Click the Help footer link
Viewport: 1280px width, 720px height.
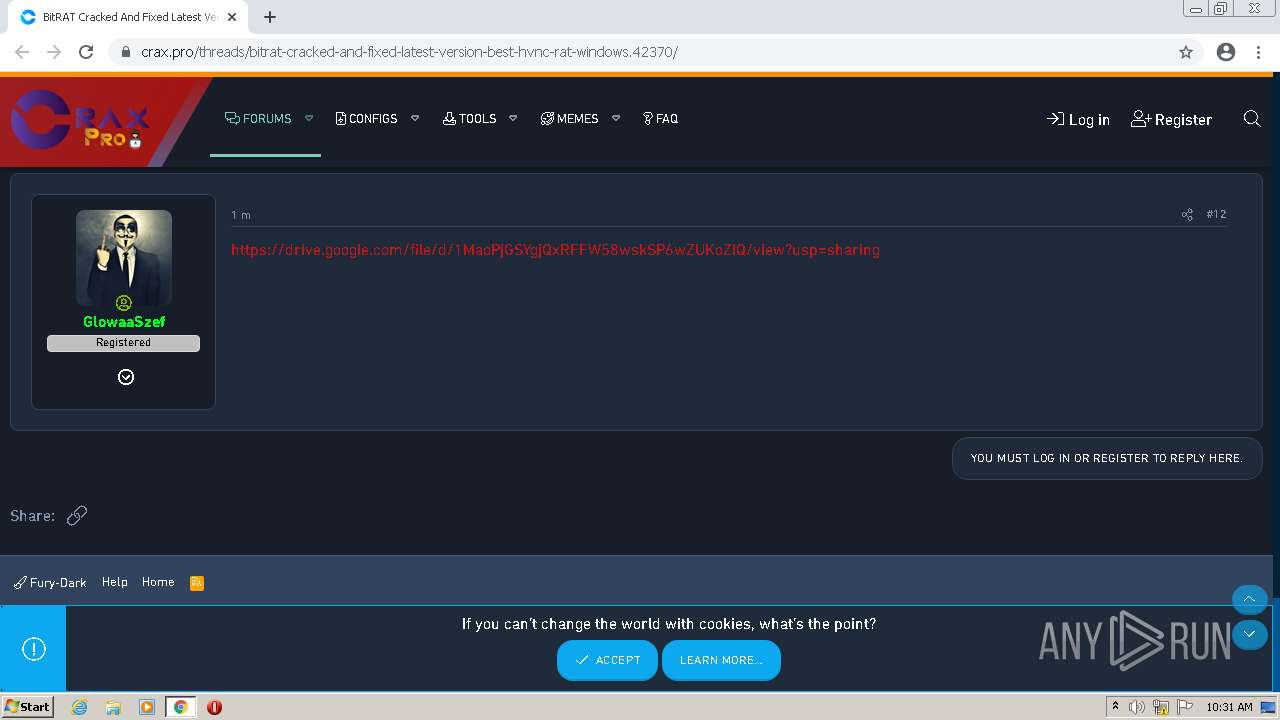[x=115, y=582]
